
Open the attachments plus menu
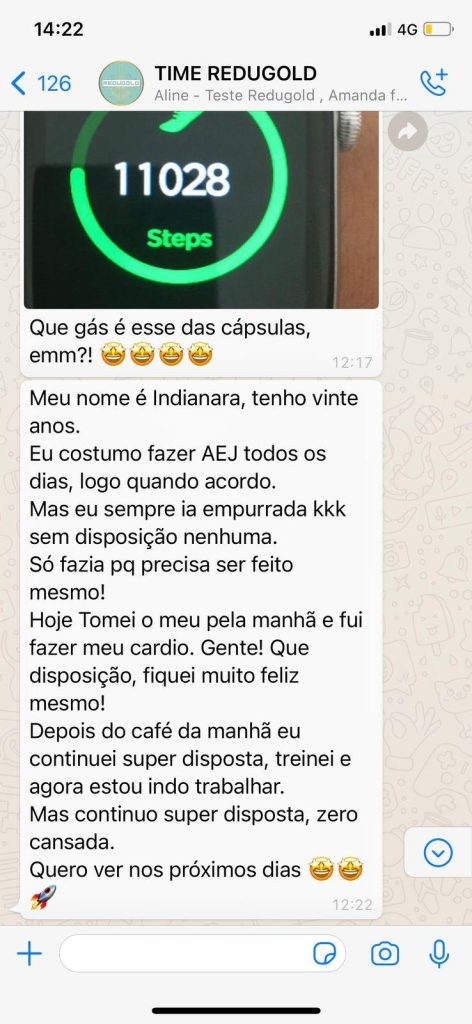coord(29,954)
